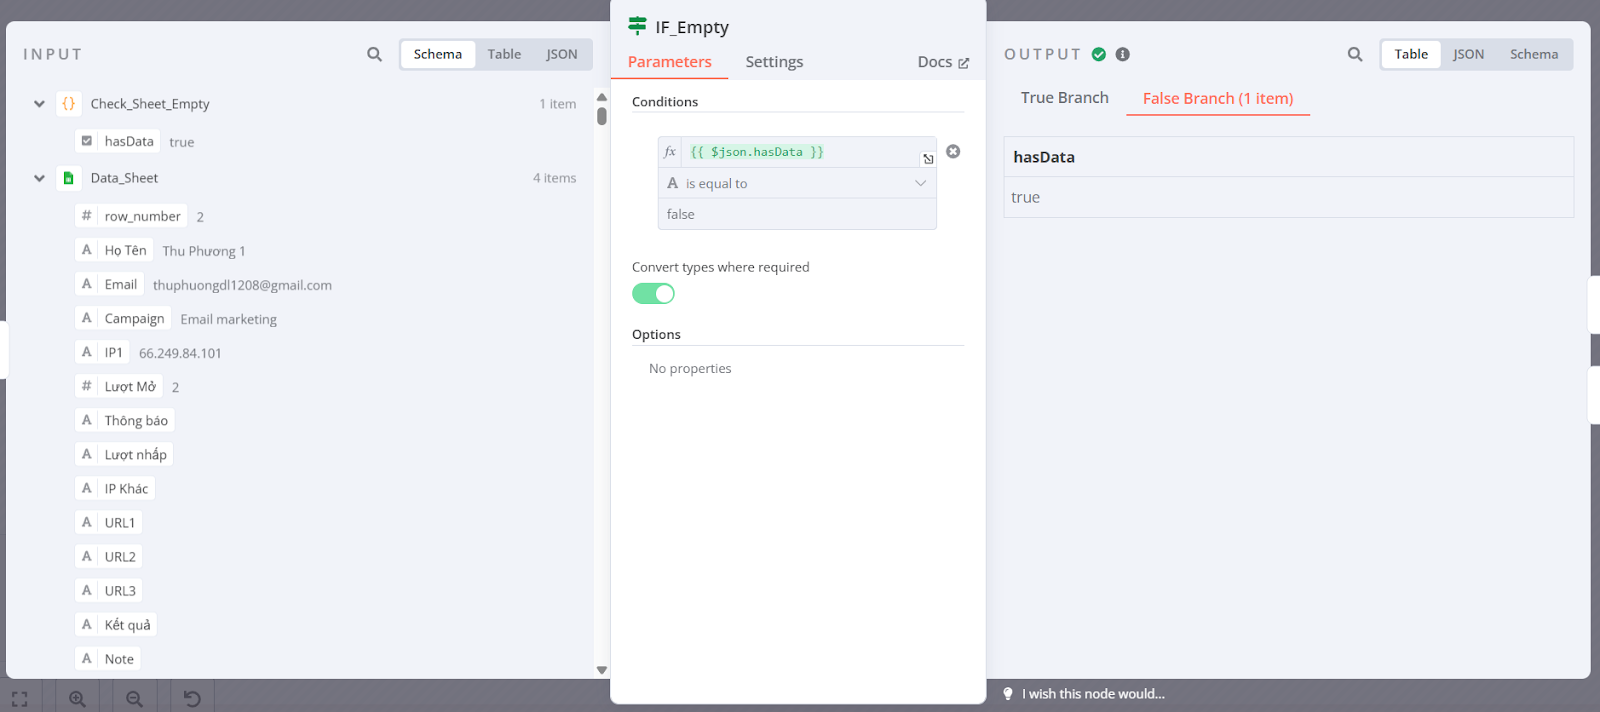Switch INPUT view to Schema
The height and width of the screenshot is (712, 1600).
(x=438, y=54)
